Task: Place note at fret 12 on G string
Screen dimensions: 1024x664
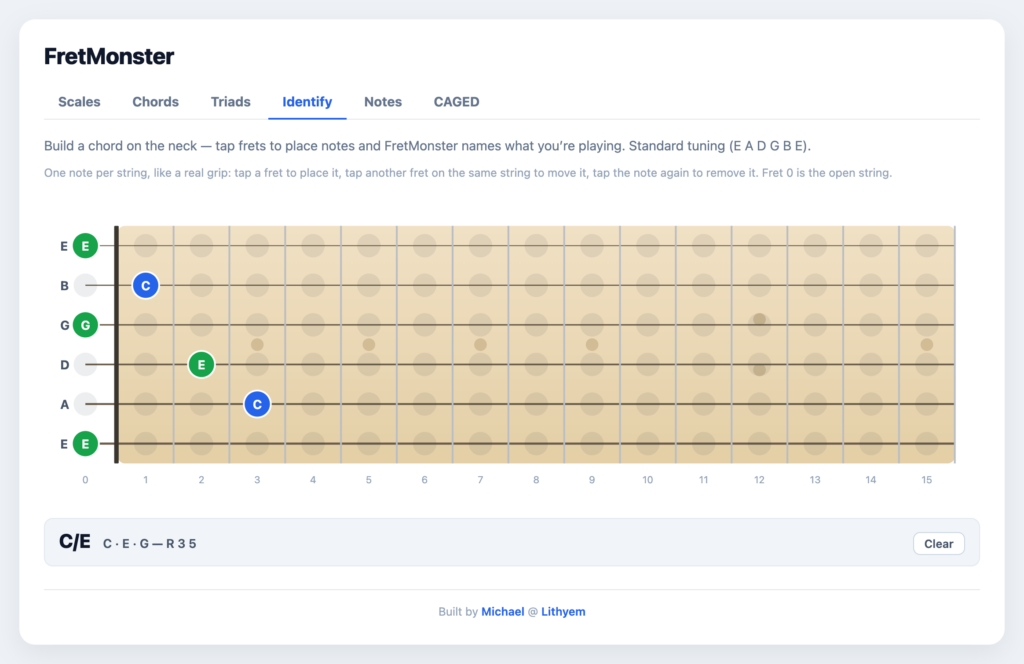Action: point(760,325)
